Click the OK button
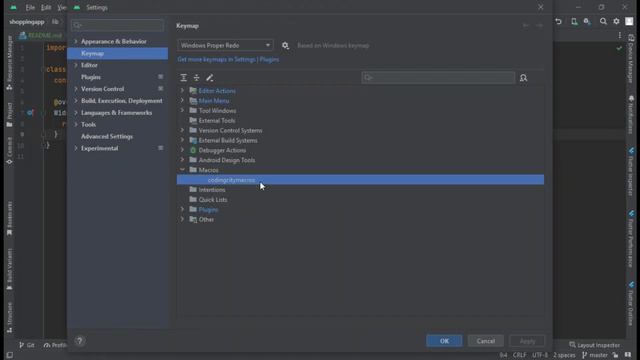640x360 pixels. [444, 341]
